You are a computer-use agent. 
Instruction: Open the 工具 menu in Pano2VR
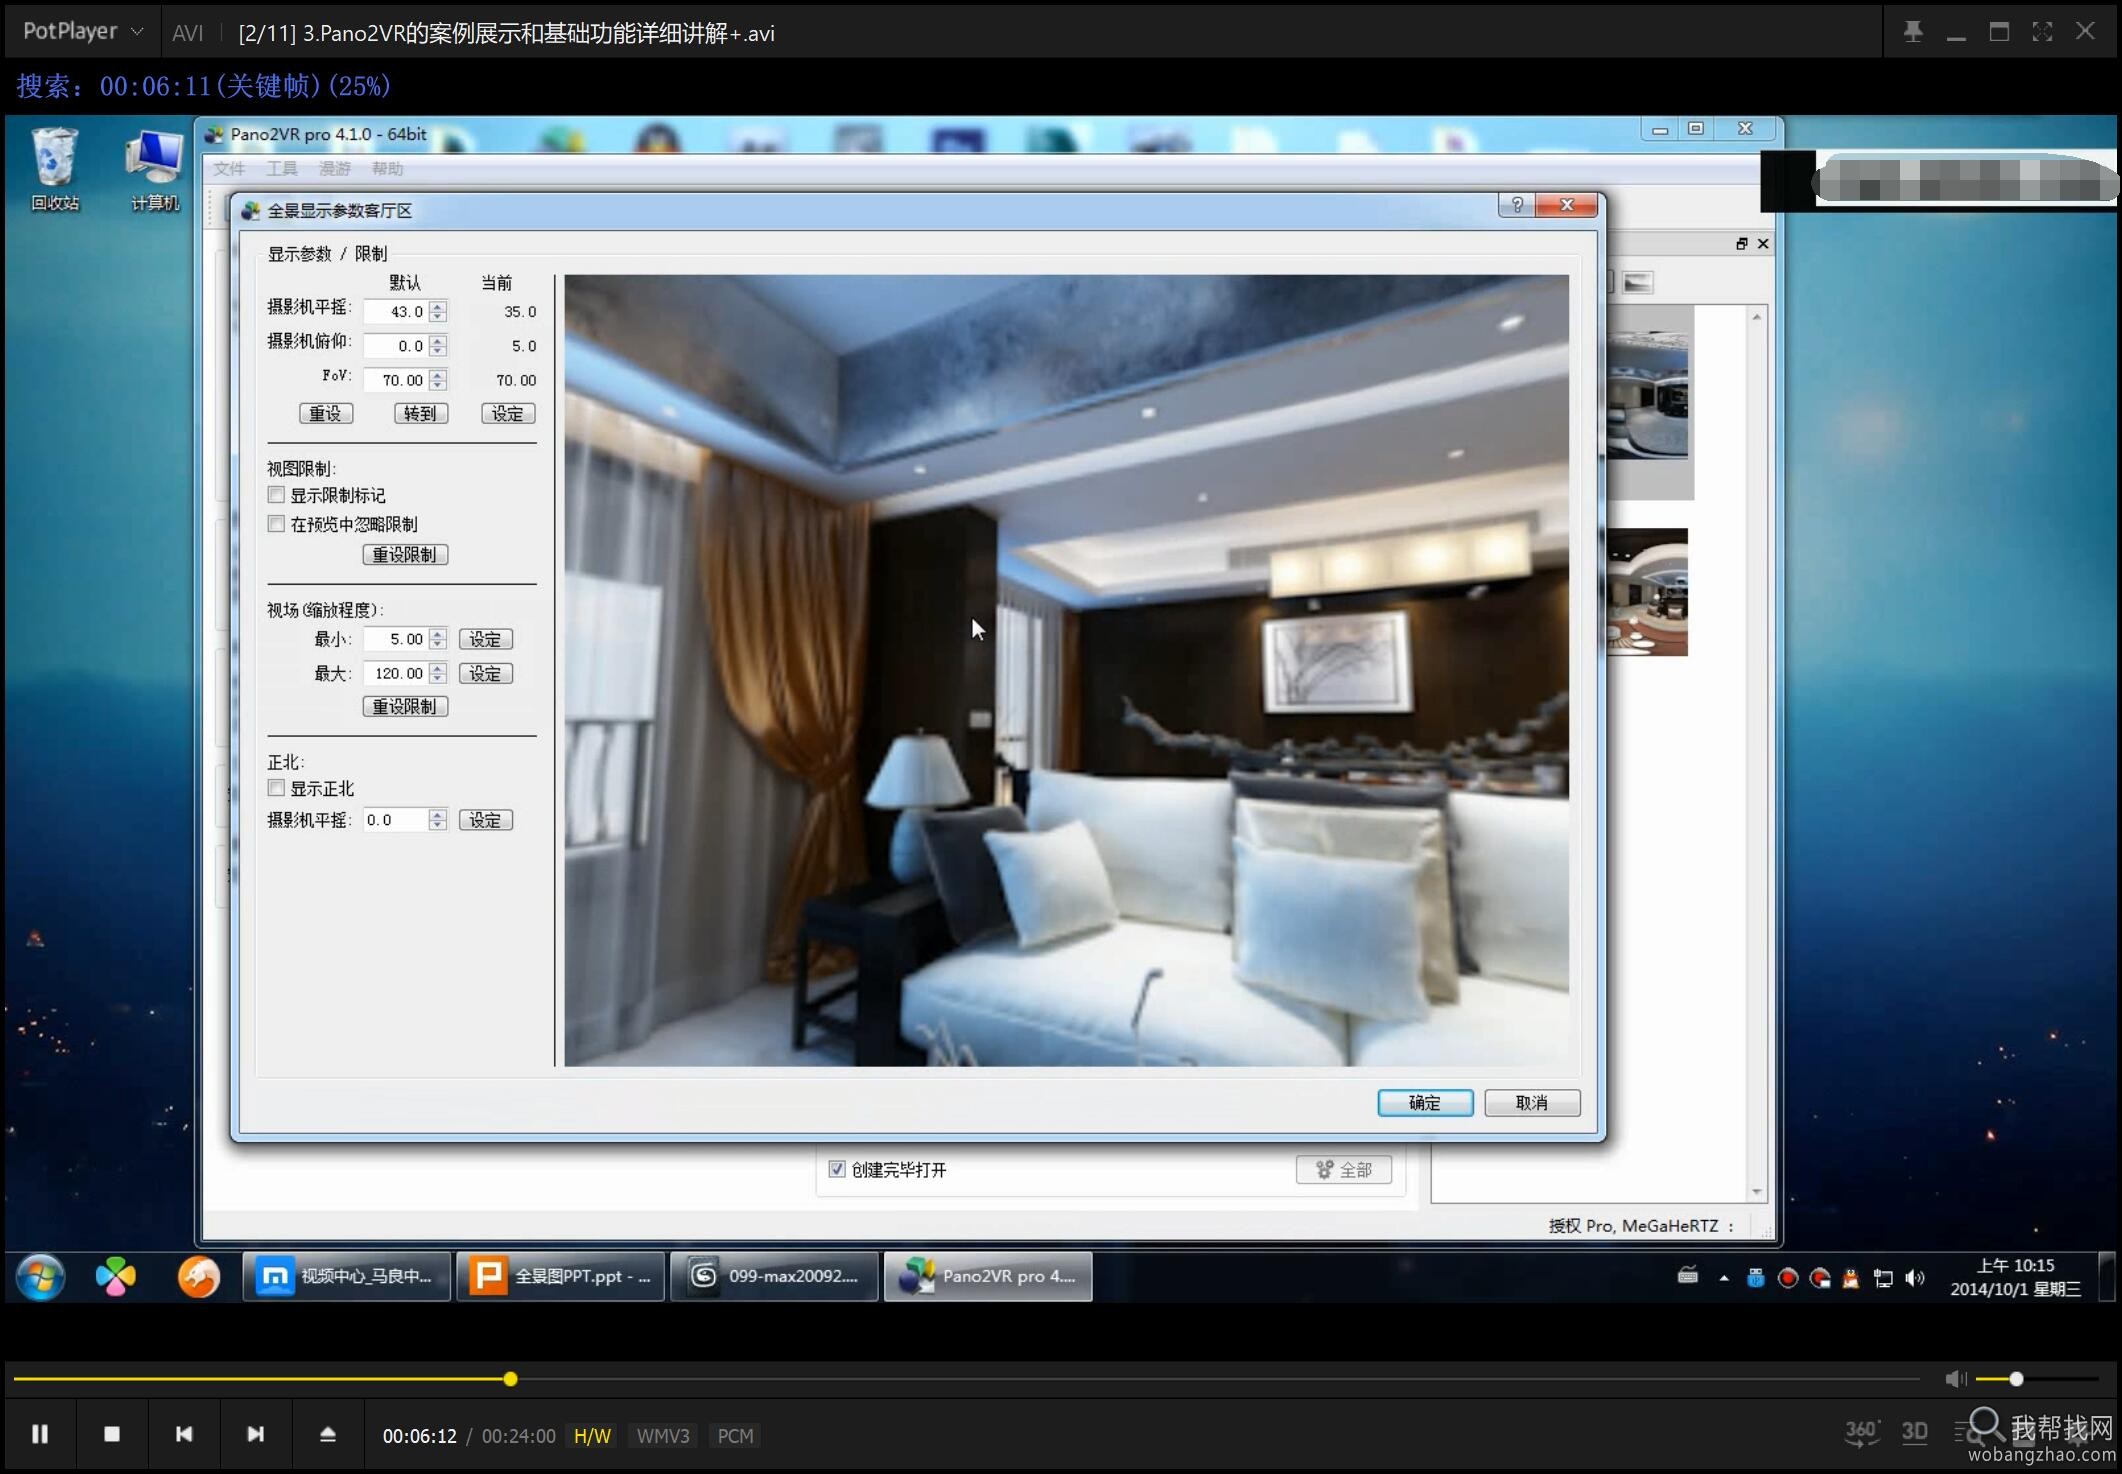click(x=282, y=169)
